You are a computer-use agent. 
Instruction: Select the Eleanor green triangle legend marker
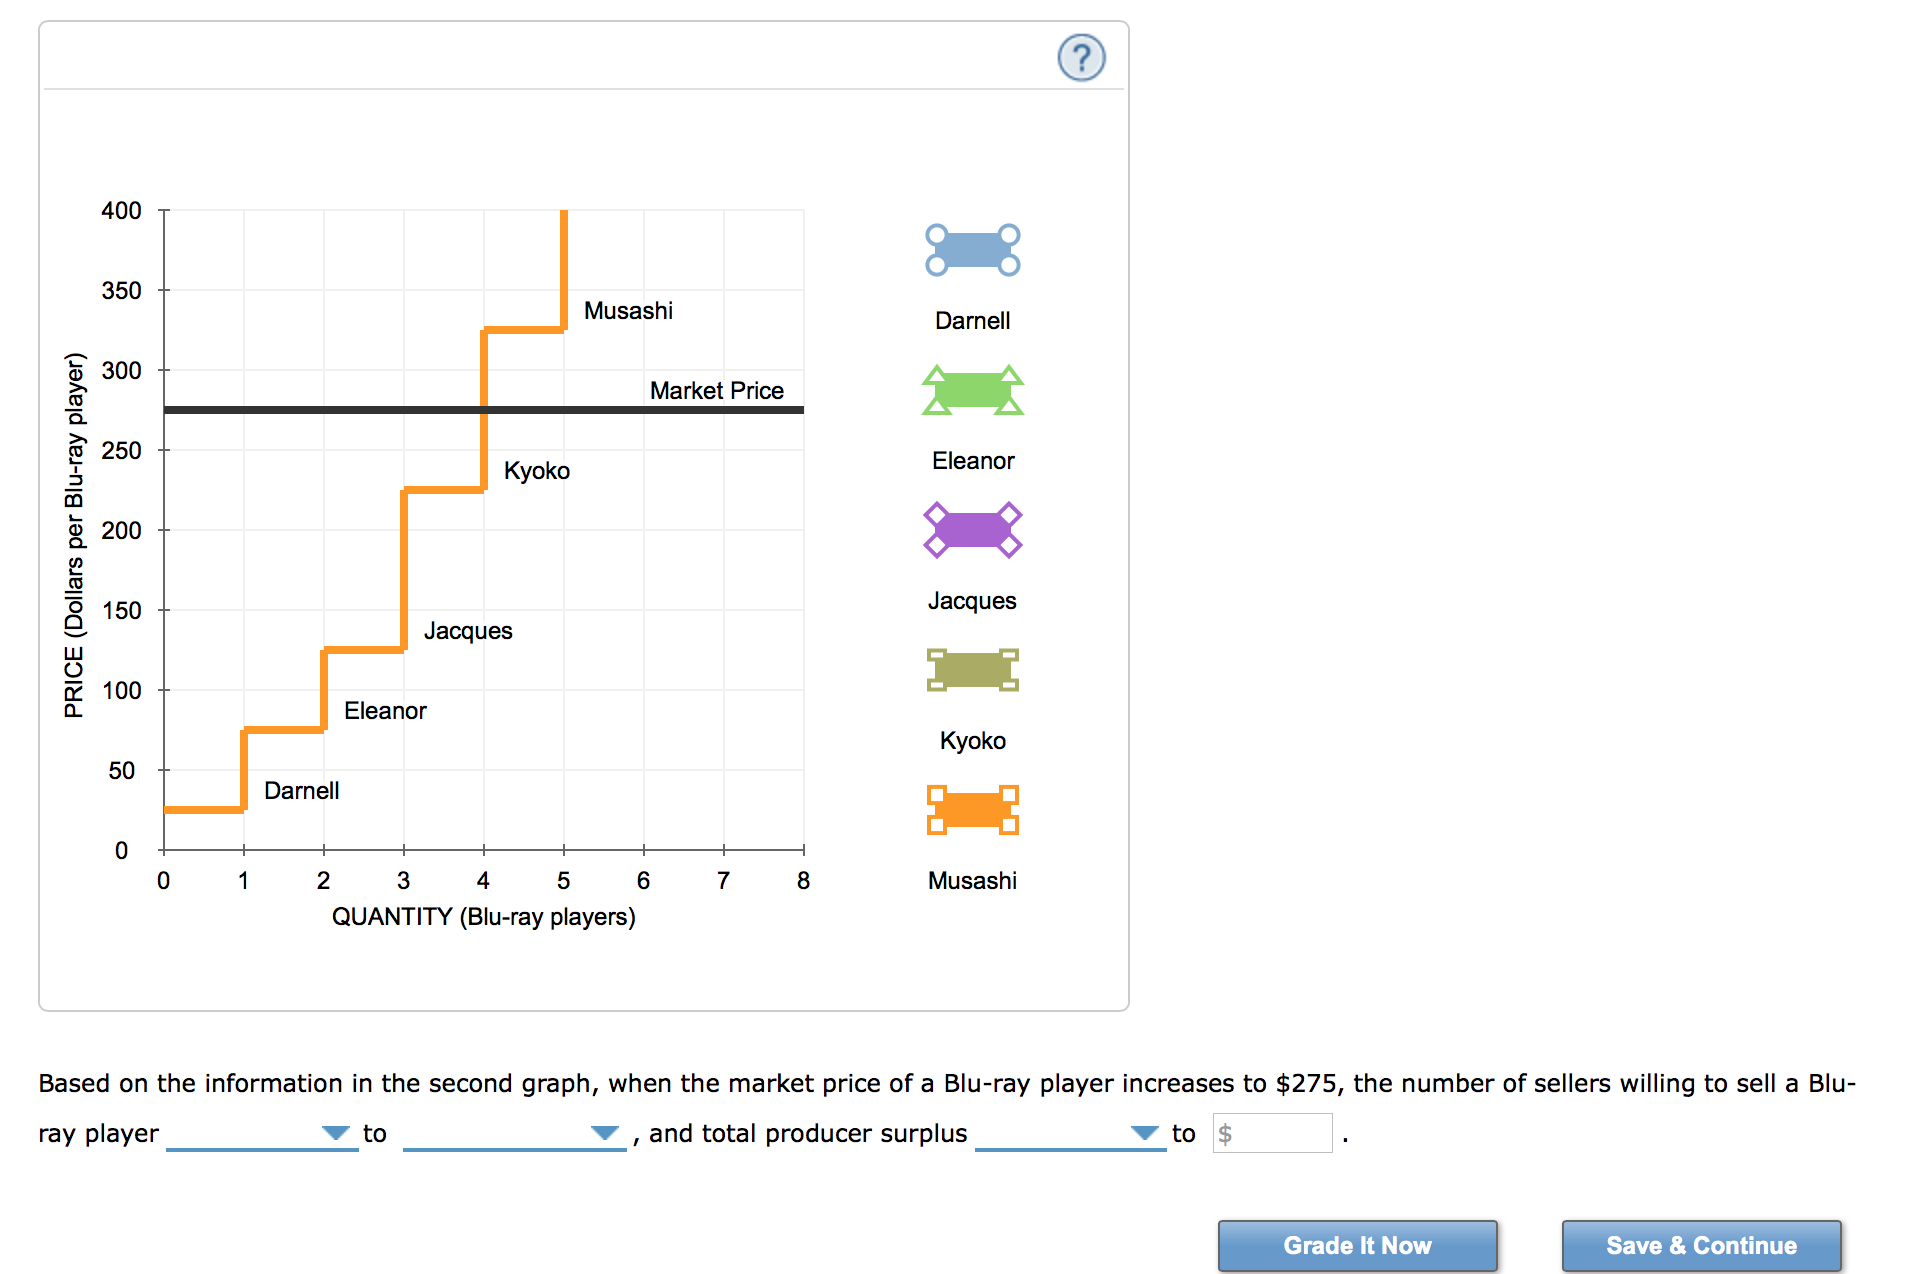click(972, 390)
